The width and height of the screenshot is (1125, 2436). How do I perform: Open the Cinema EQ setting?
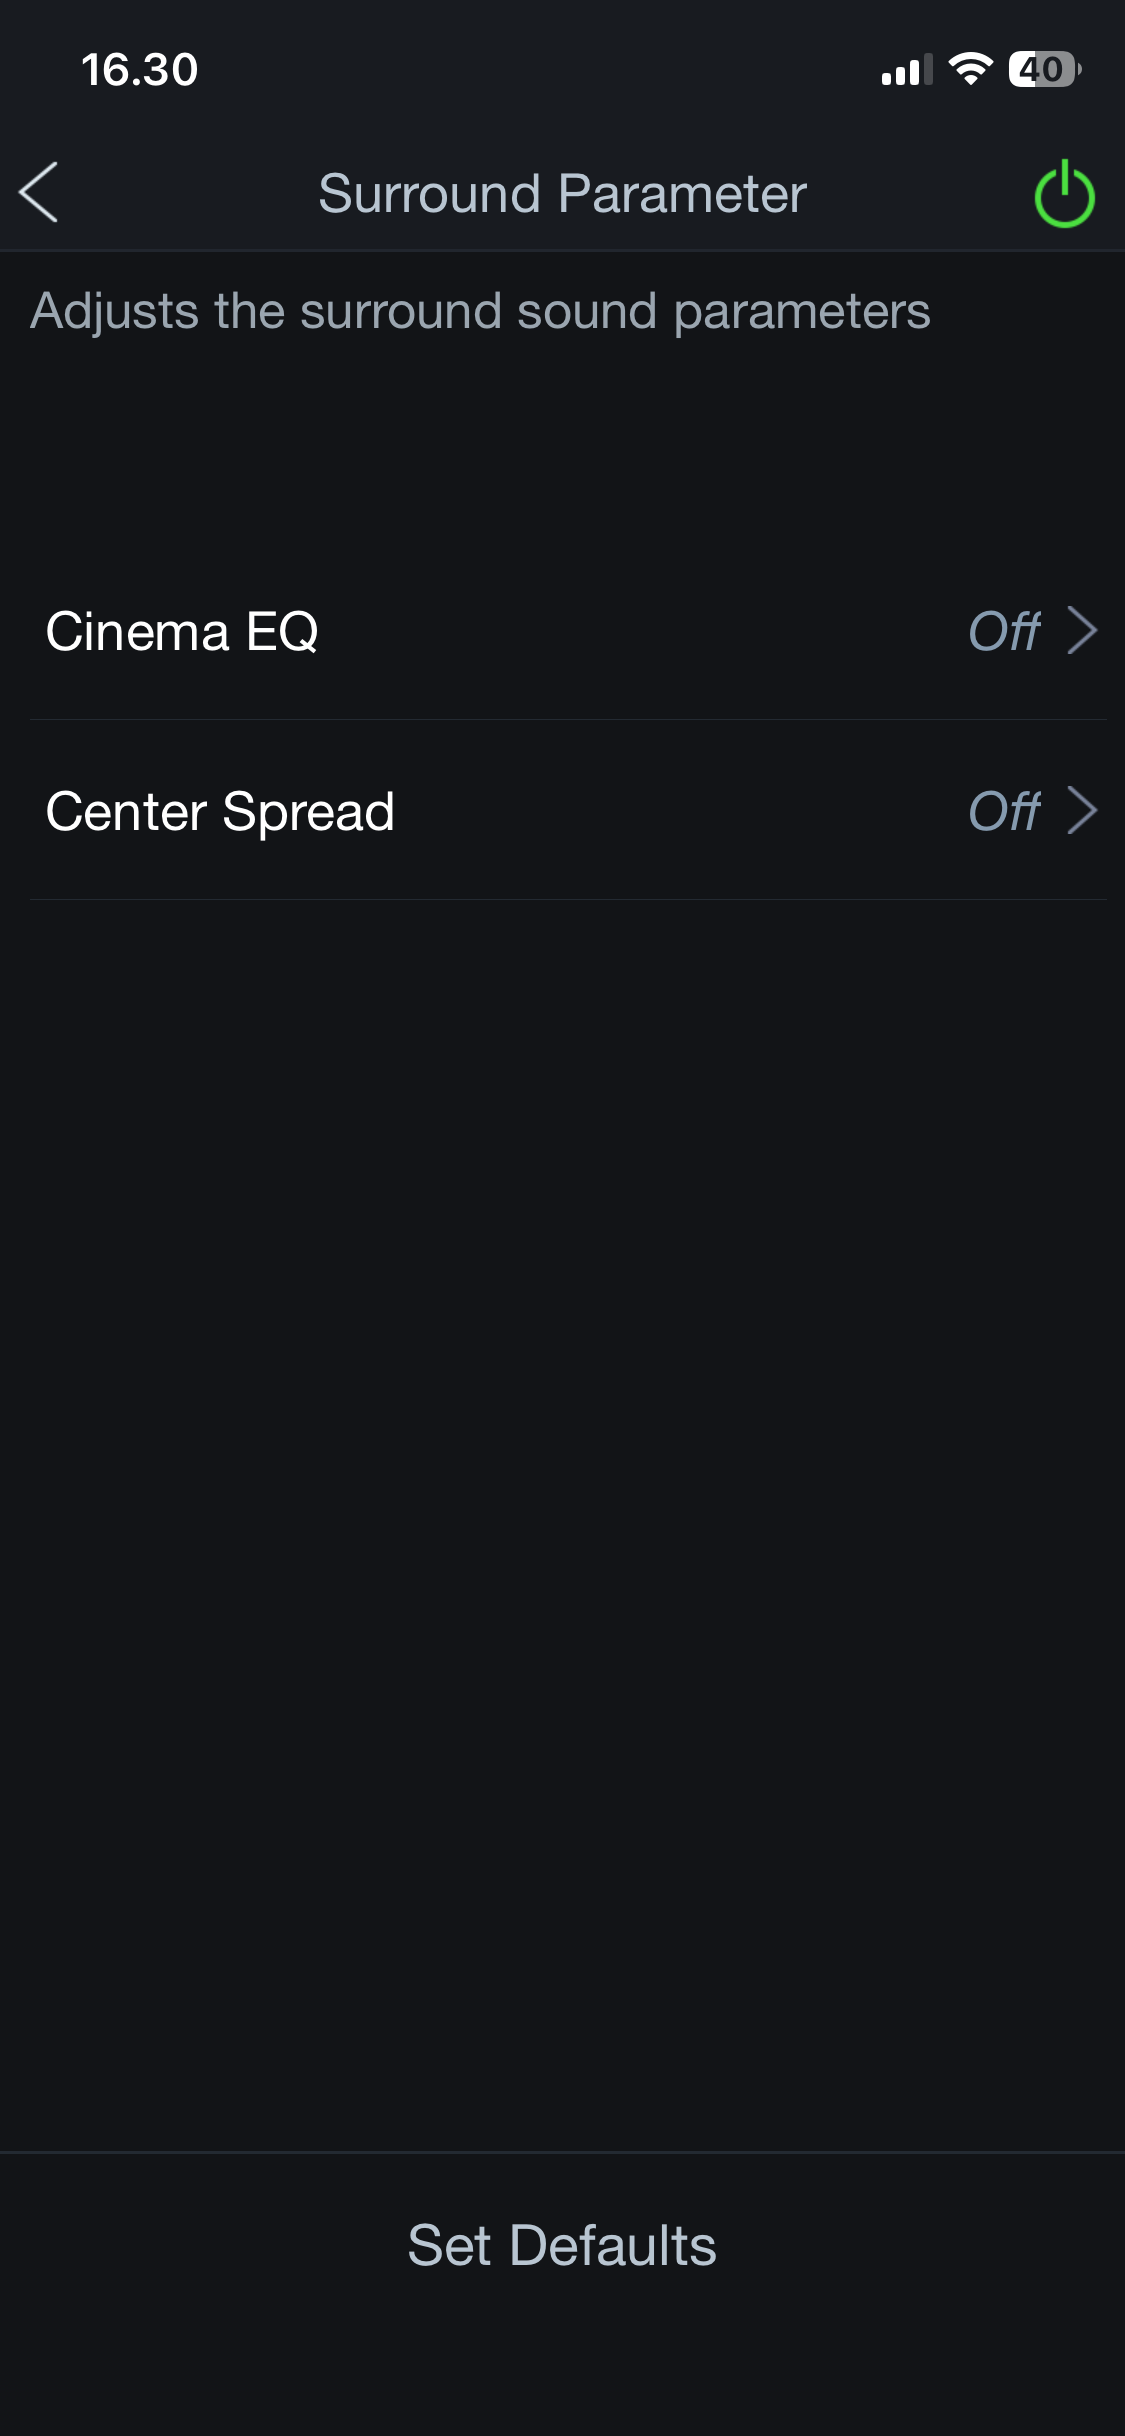click(x=562, y=631)
